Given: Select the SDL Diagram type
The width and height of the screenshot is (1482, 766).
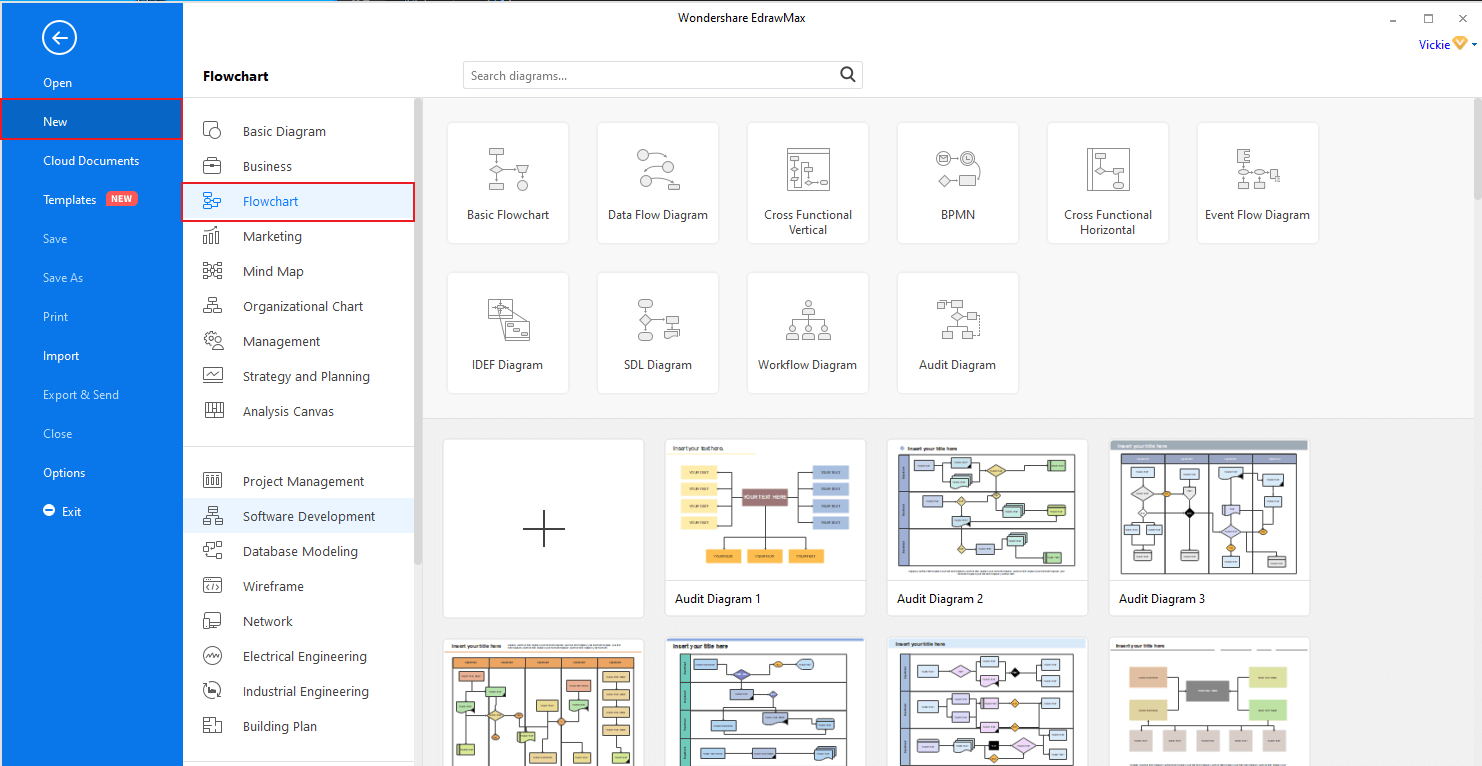Looking at the screenshot, I should pyautogui.click(x=658, y=333).
